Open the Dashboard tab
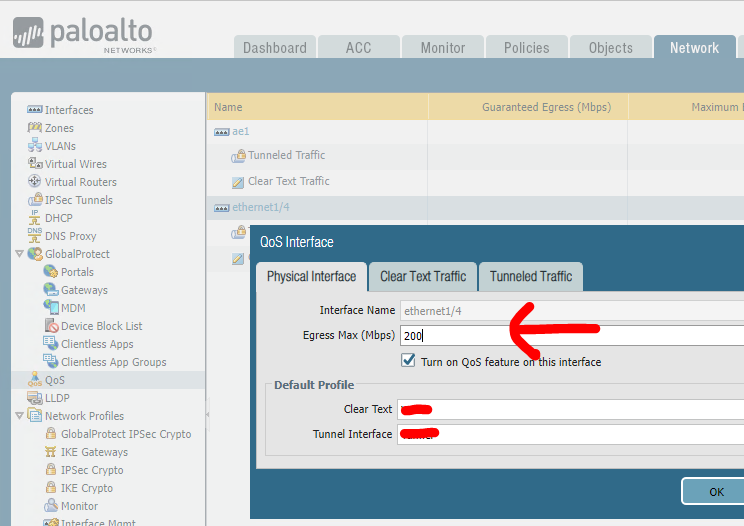 [x=275, y=47]
